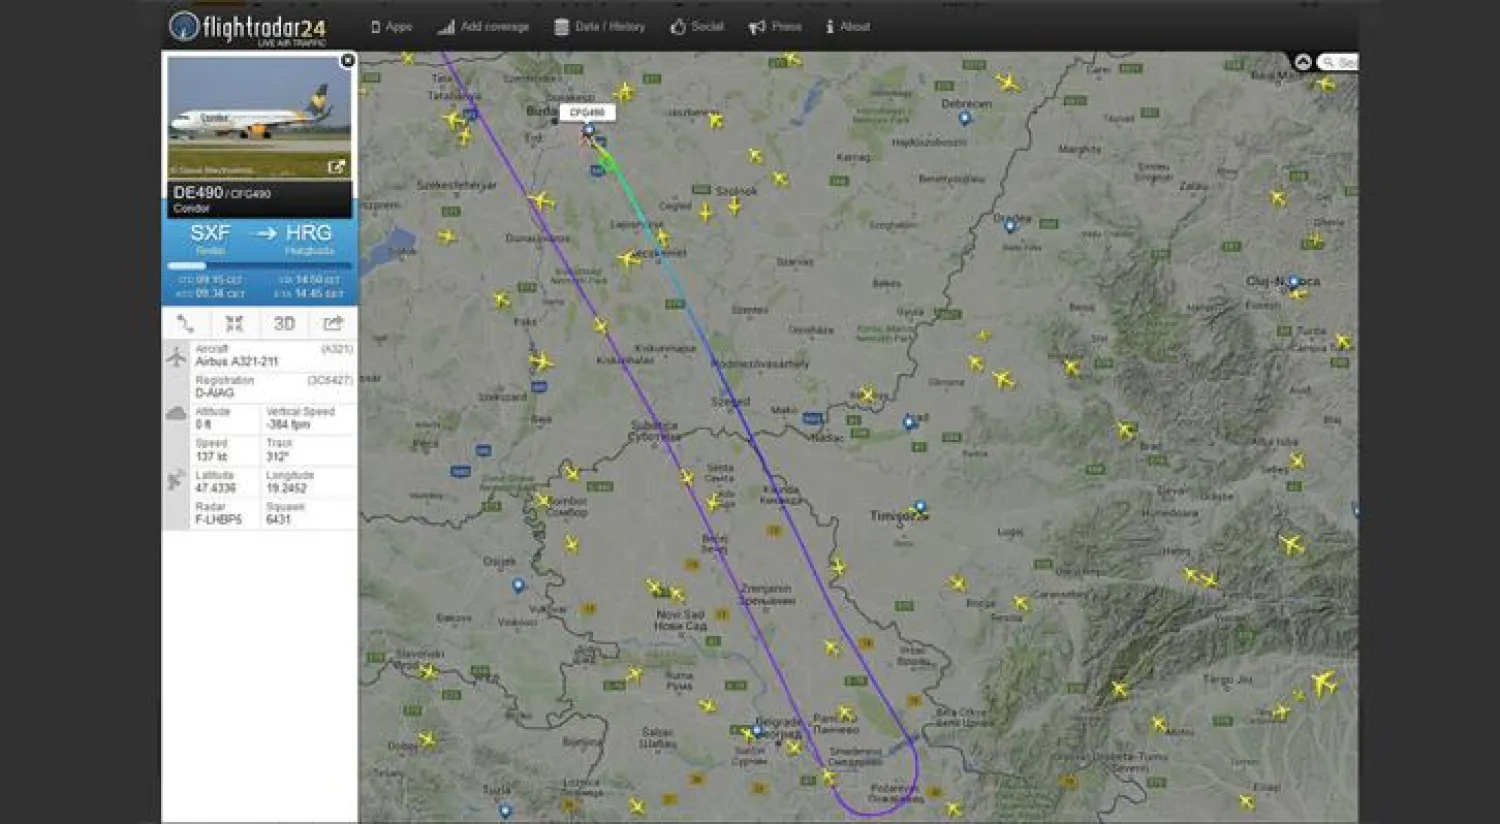
Task: Click the flight progress bar
Action: click(x=259, y=266)
